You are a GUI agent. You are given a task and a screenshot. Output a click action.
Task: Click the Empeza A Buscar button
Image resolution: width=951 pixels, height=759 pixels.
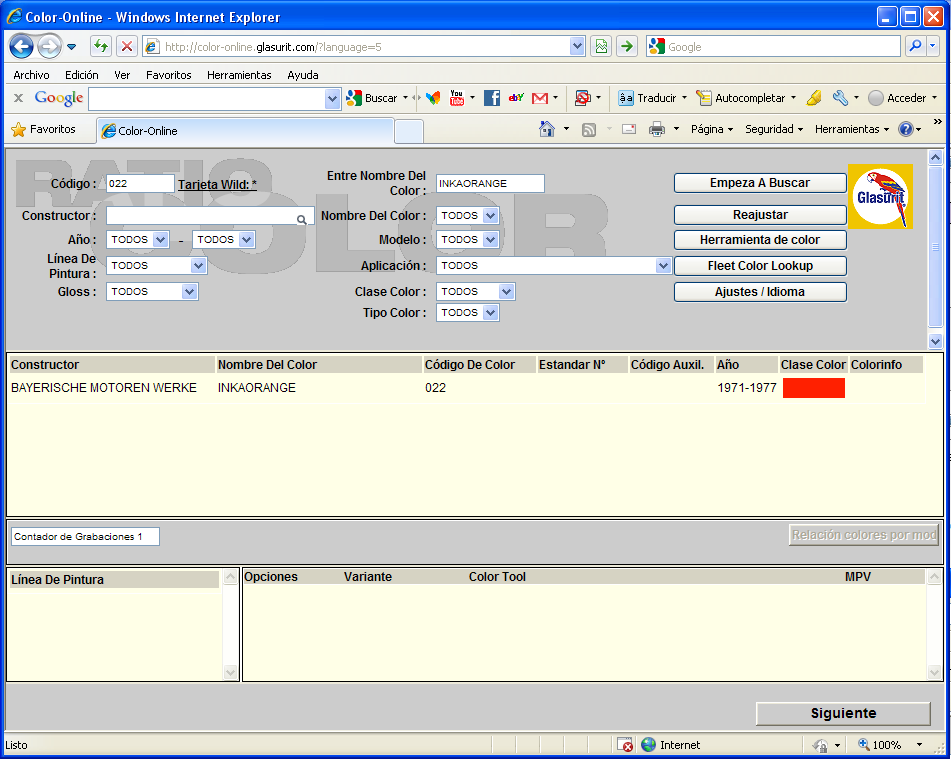pyautogui.click(x=760, y=183)
